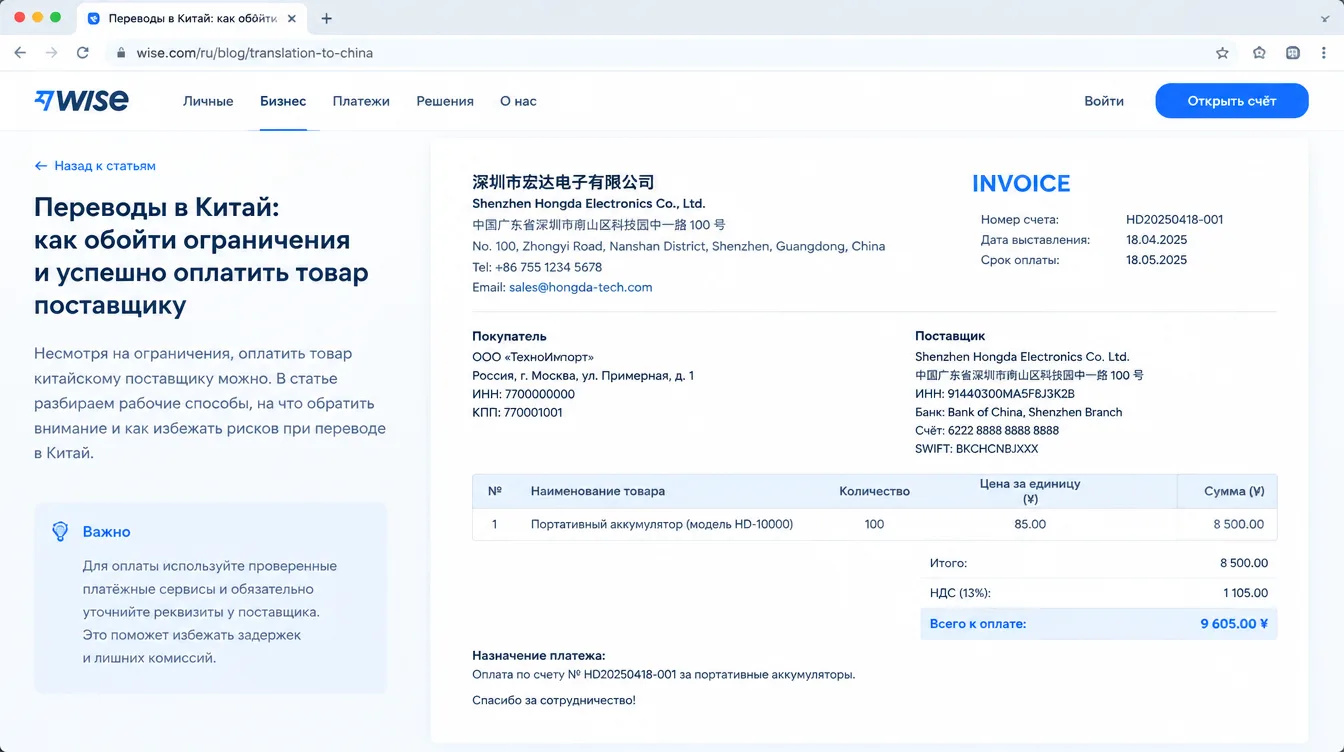Viewport: 1344px width, 752px height.
Task: Click the ООО «ТехноИмпорт» buyer name
Action: coord(533,357)
